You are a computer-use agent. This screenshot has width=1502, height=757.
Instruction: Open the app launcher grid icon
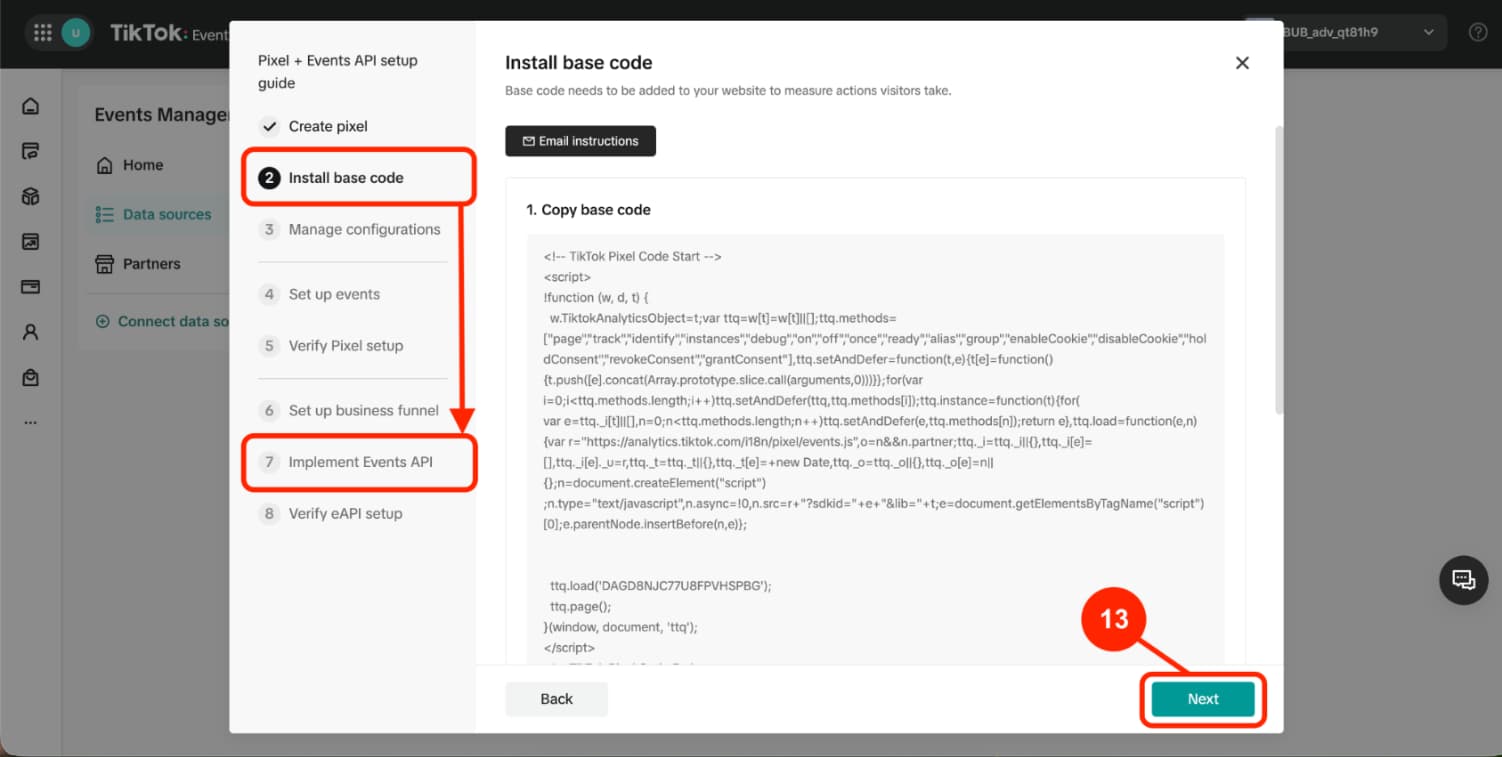point(43,33)
